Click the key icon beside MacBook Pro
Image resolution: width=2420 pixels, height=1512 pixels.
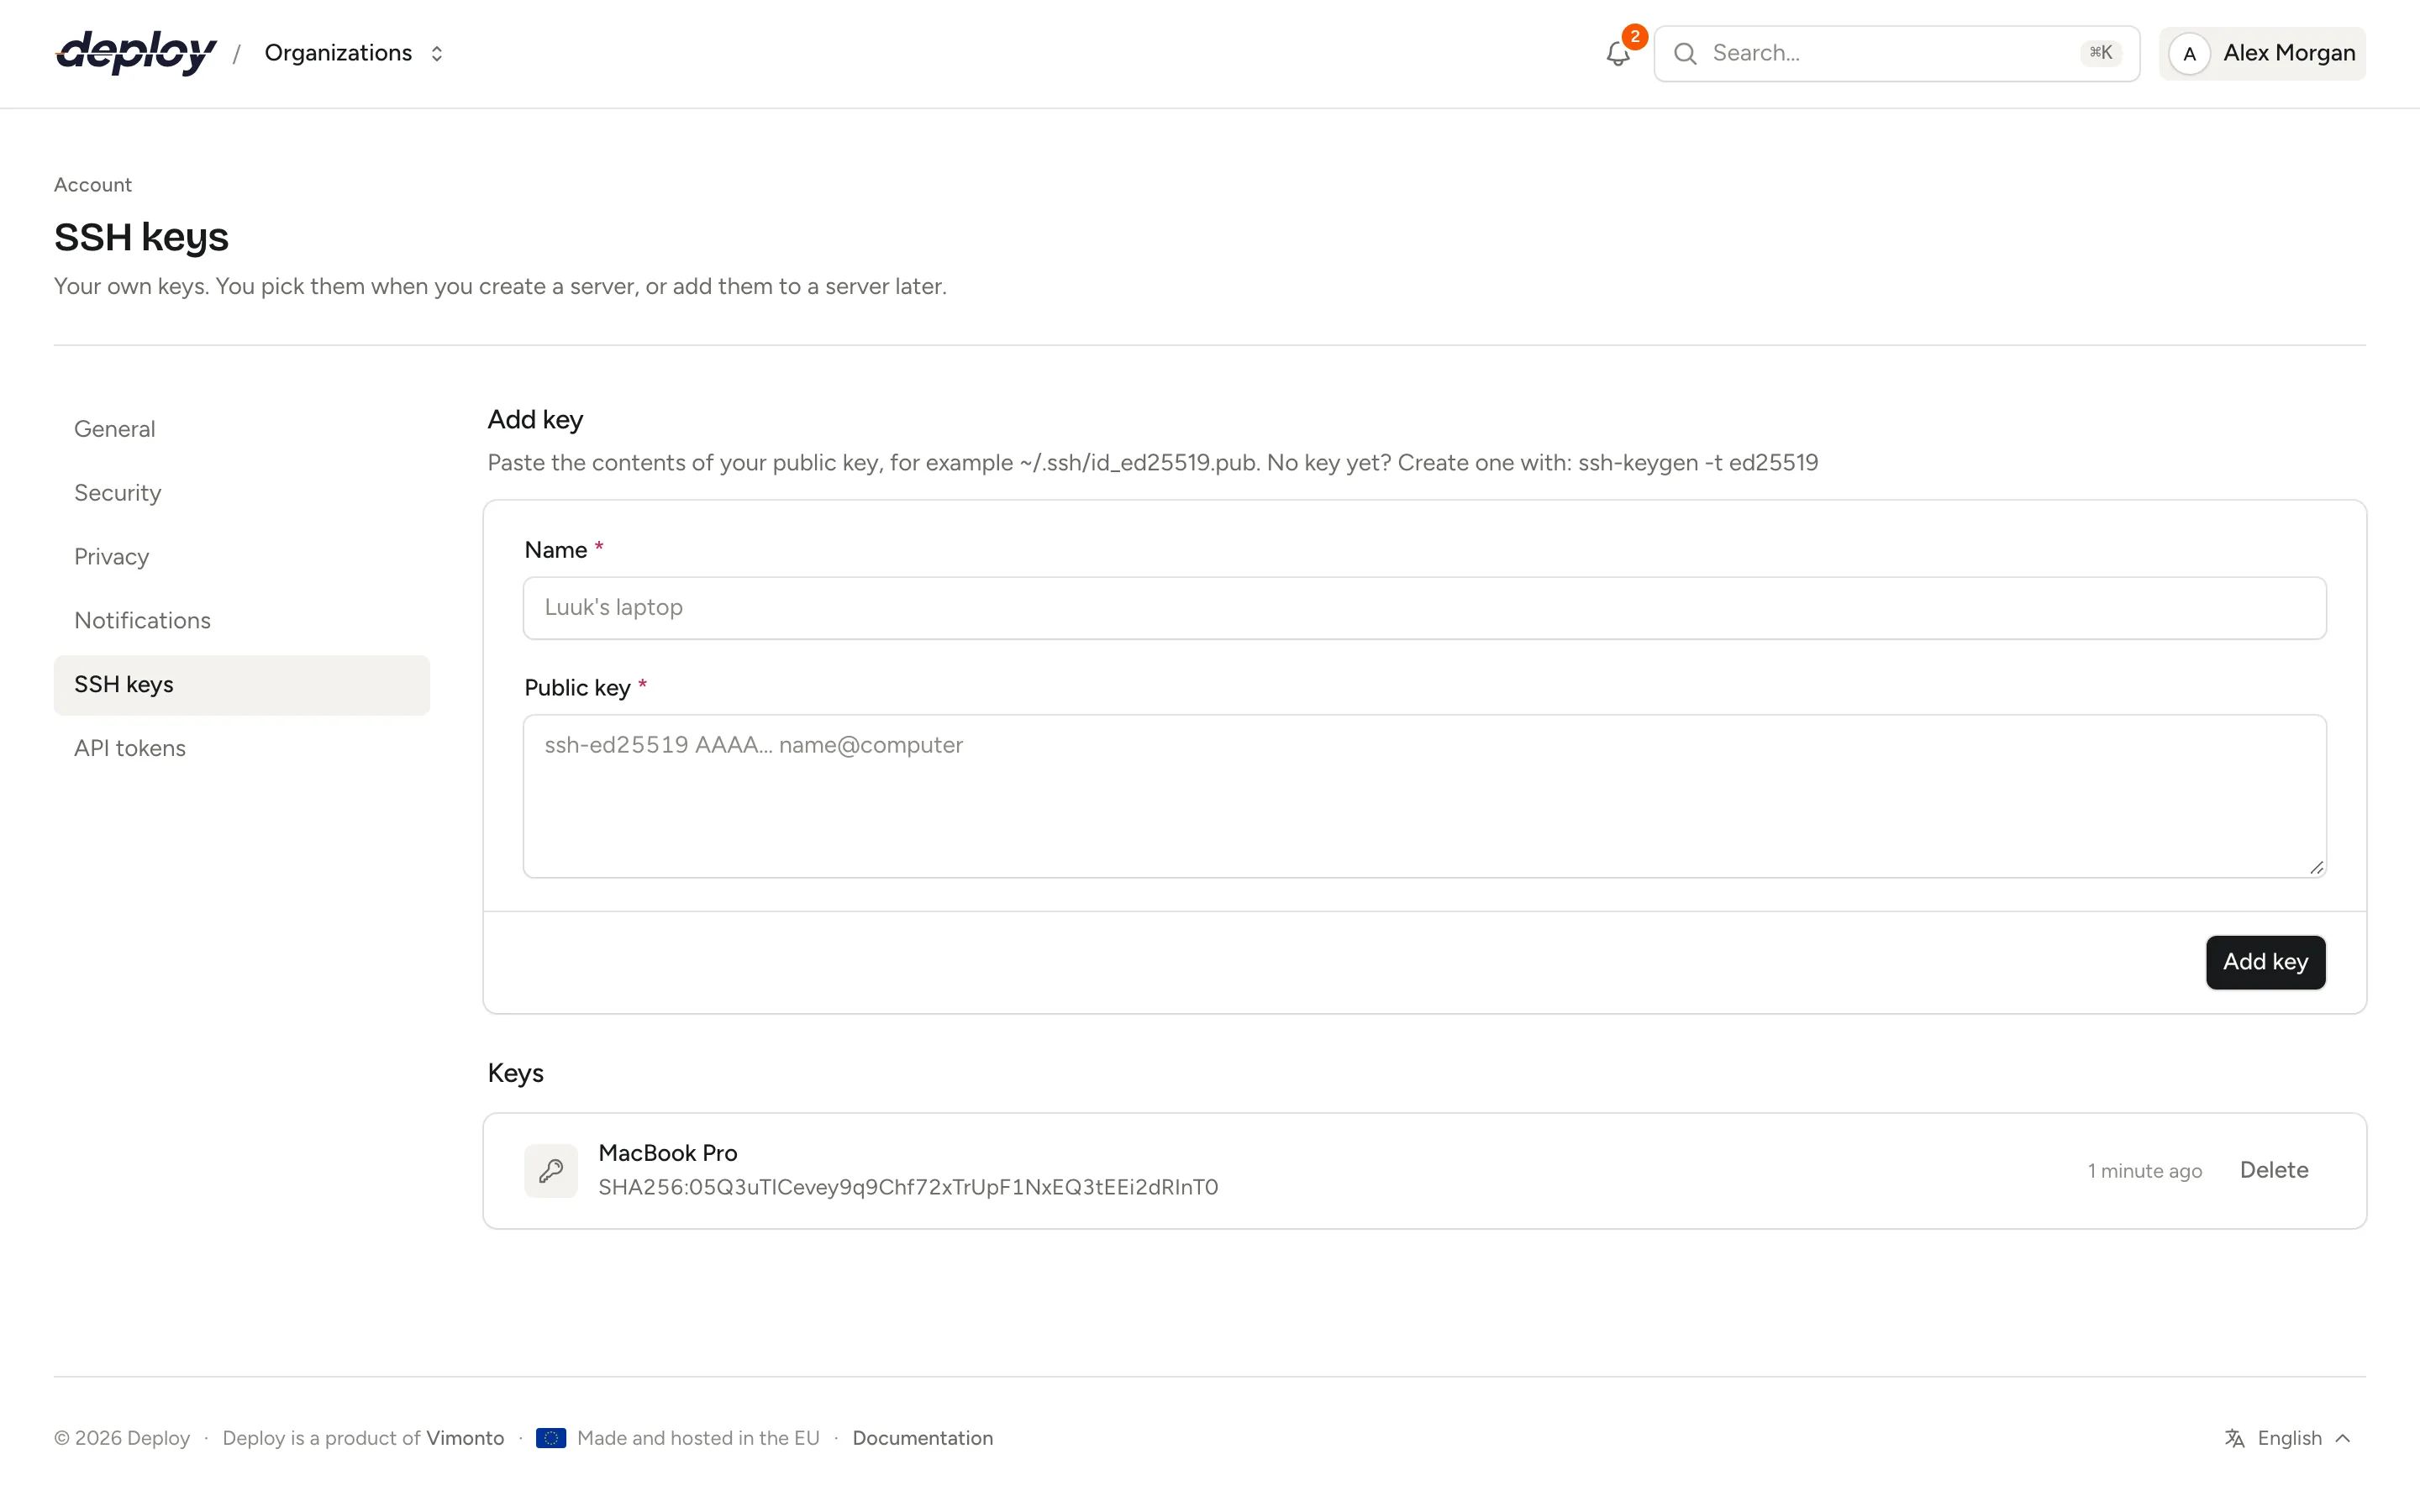pyautogui.click(x=551, y=1170)
